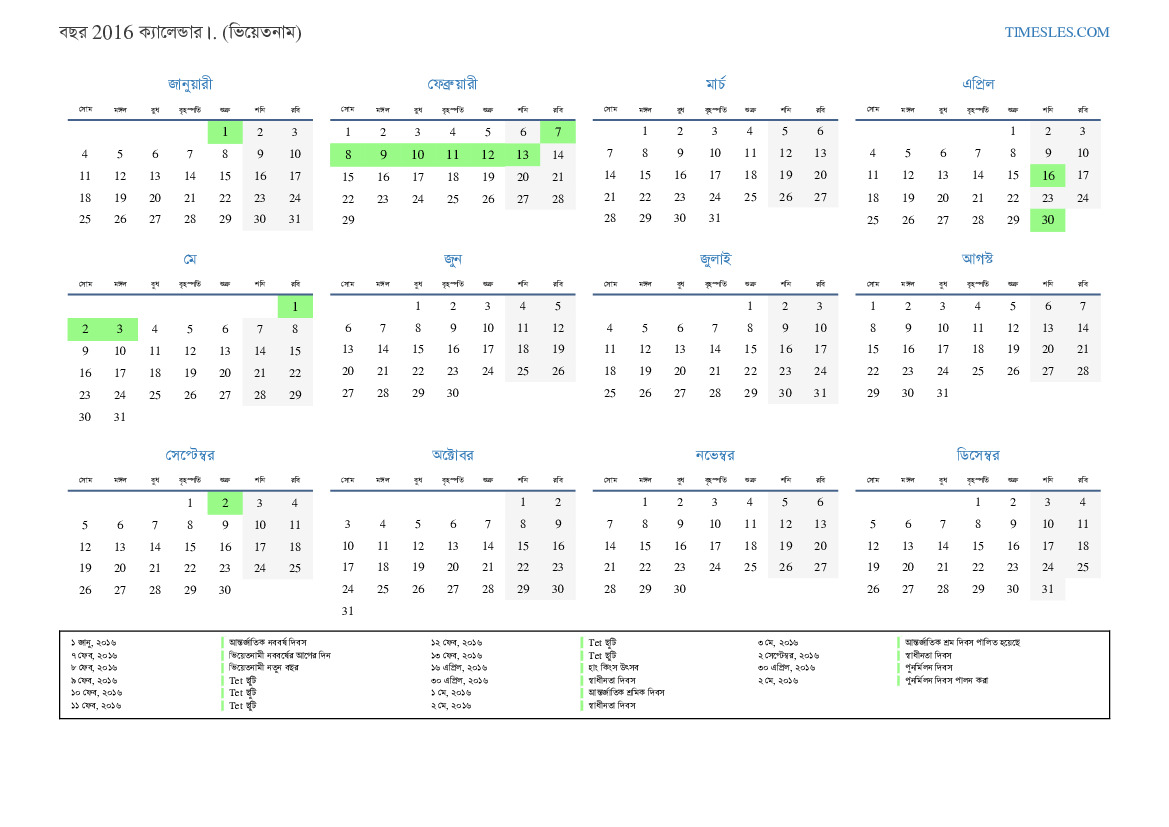Click date 31 in অক্টোবর
Viewport: 1169px width, 827px height.
pyautogui.click(x=347, y=611)
